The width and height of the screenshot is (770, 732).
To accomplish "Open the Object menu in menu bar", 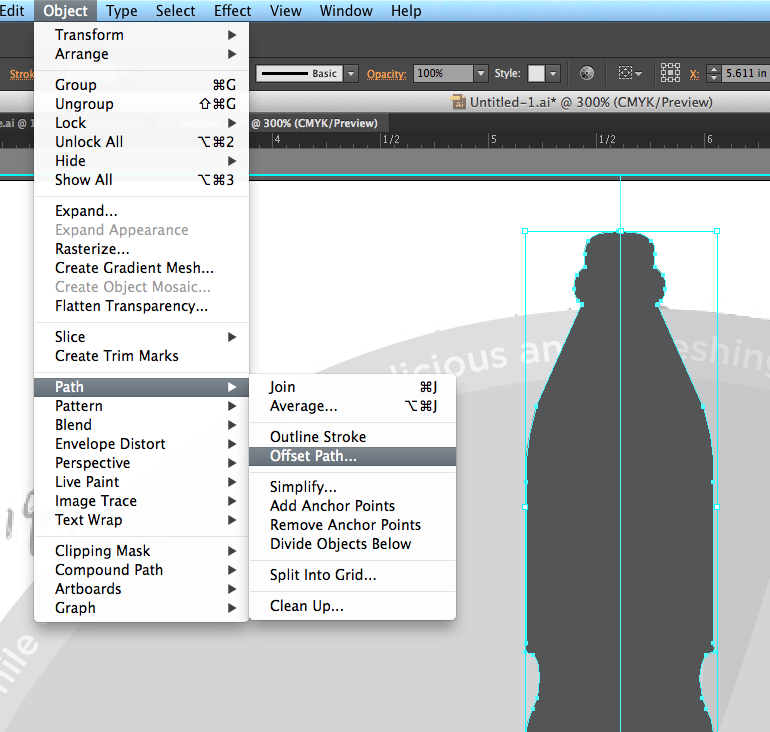I will coord(65,10).
